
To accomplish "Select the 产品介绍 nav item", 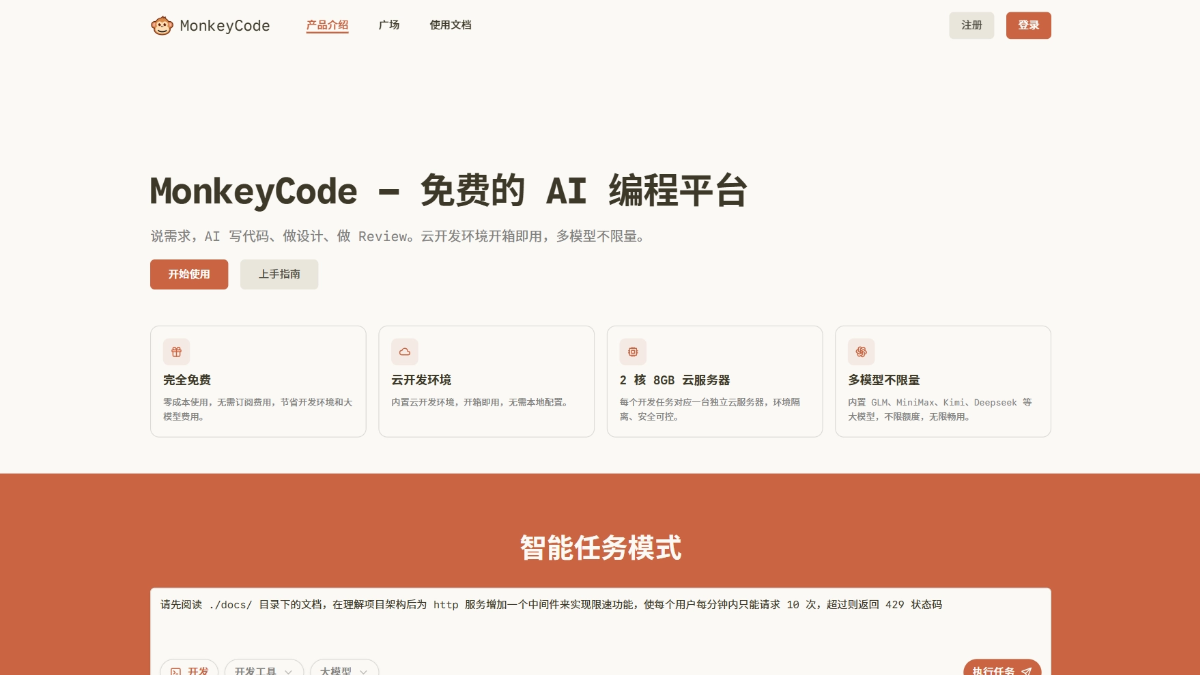I will tap(327, 25).
